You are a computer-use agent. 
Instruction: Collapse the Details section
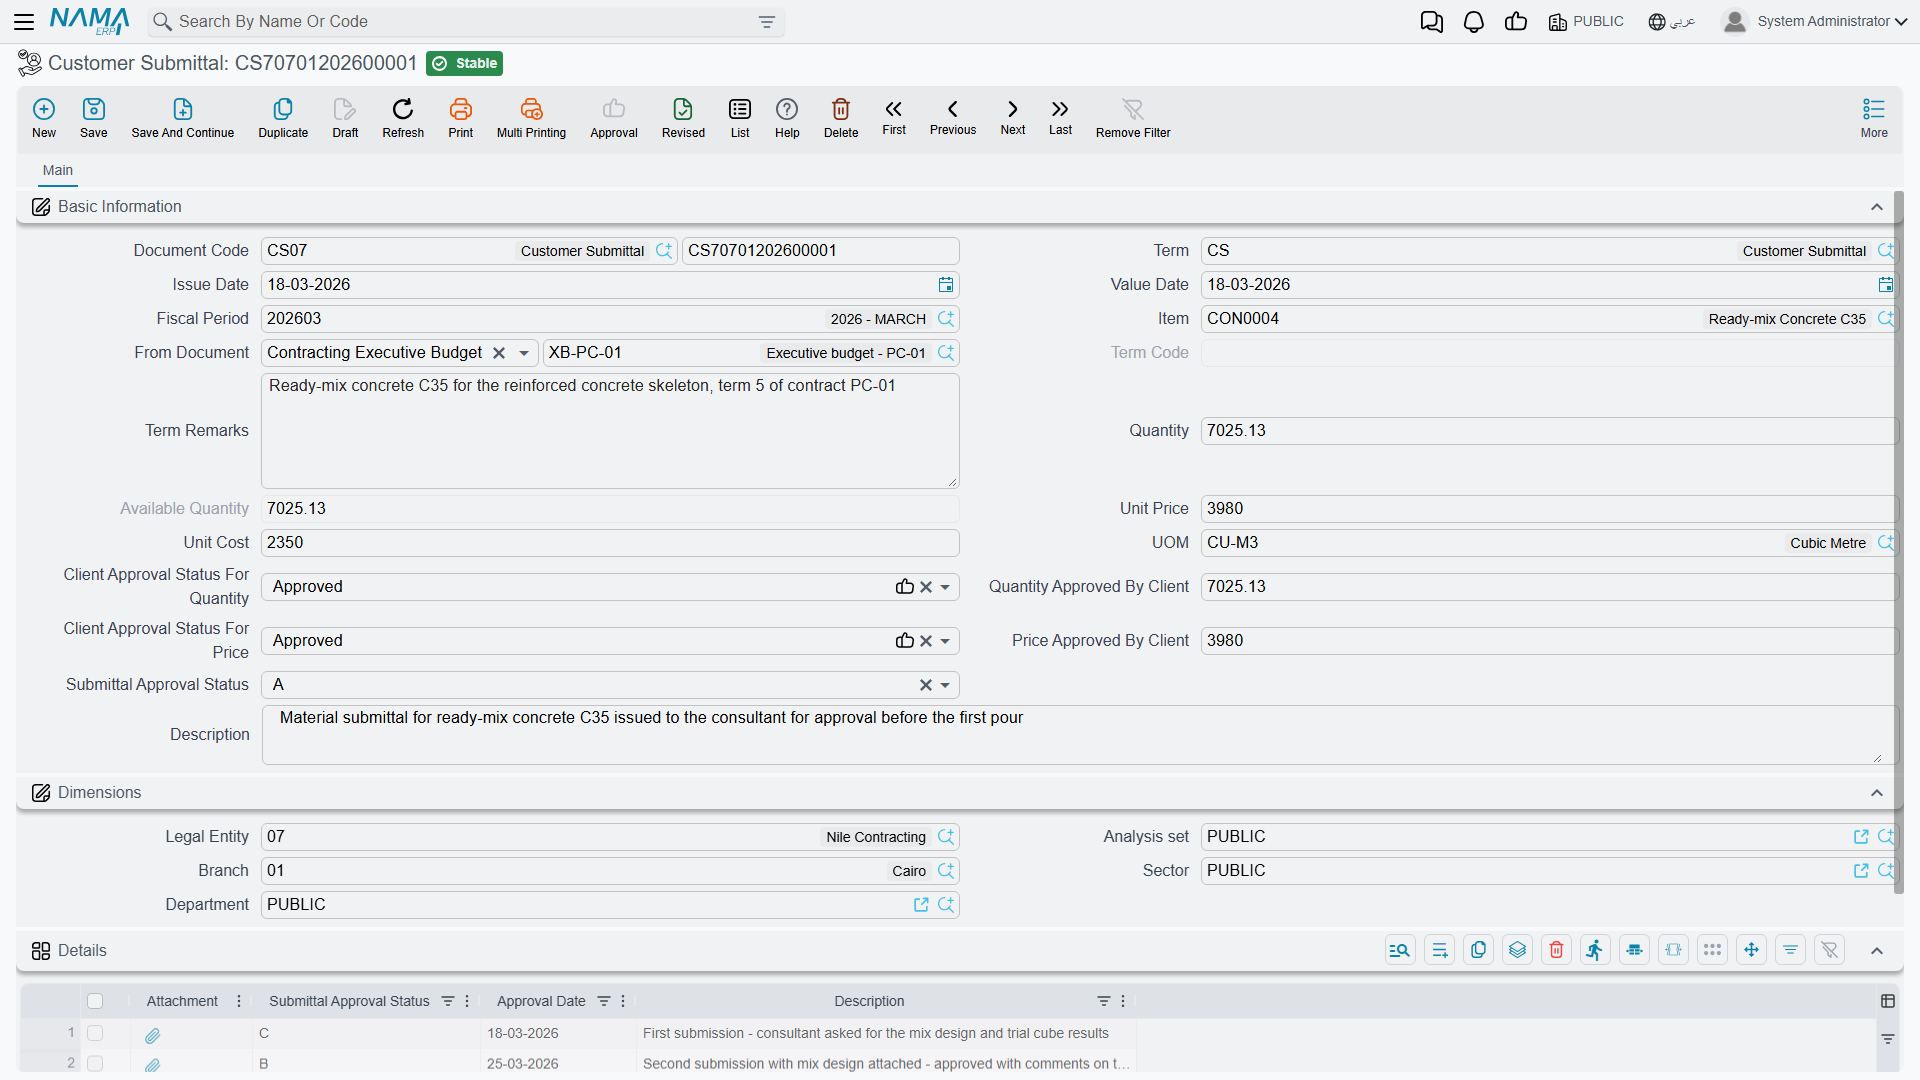tap(1877, 951)
